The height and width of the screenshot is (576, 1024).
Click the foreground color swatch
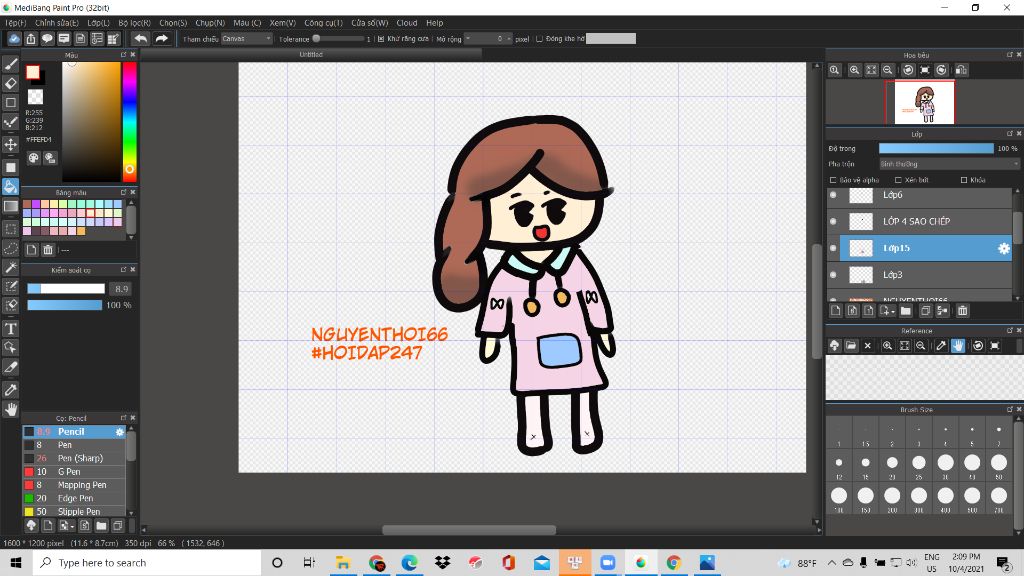point(33,72)
